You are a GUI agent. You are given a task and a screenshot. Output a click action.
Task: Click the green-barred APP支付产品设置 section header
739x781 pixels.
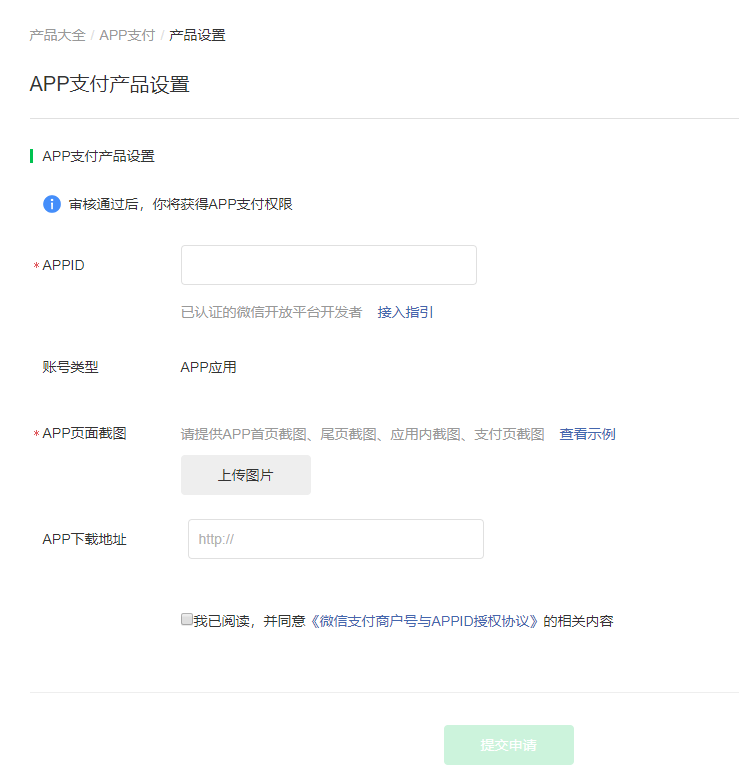click(98, 156)
